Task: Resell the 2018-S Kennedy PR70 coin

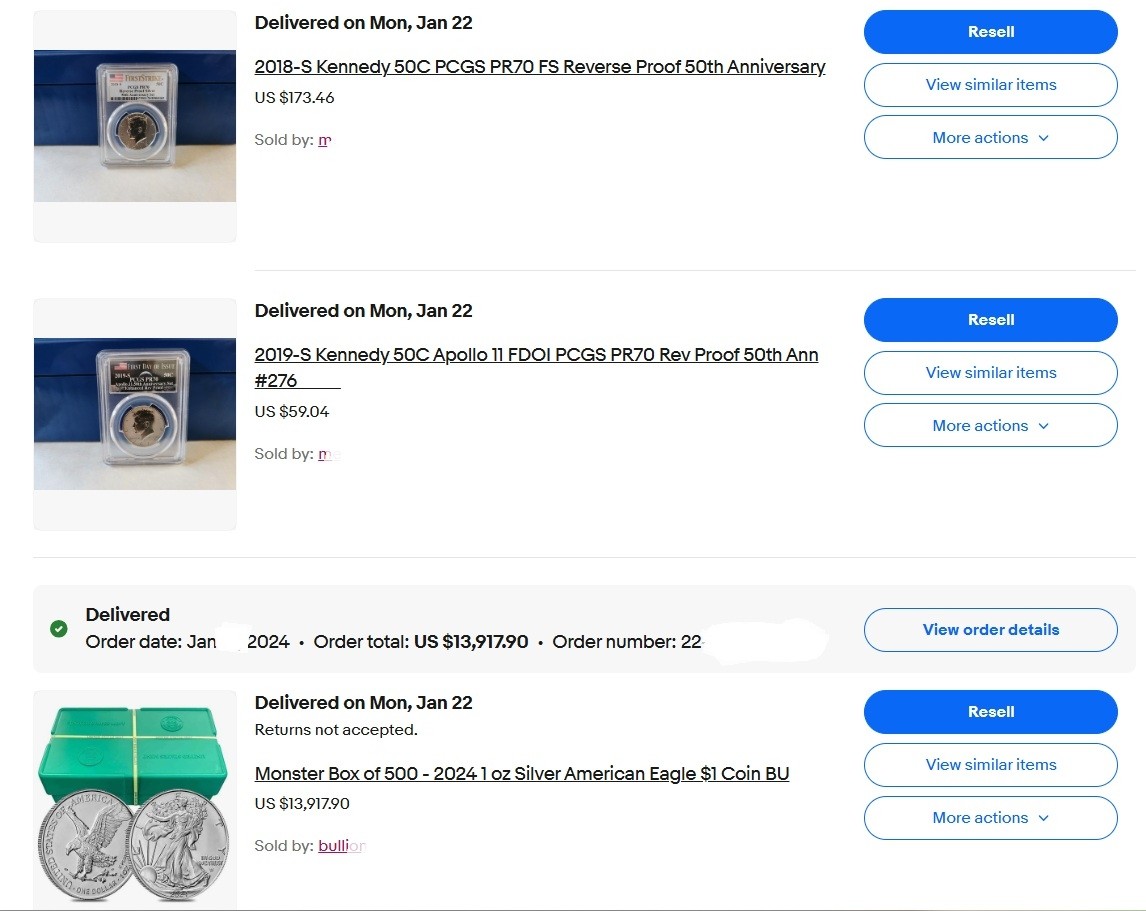Action: click(990, 32)
